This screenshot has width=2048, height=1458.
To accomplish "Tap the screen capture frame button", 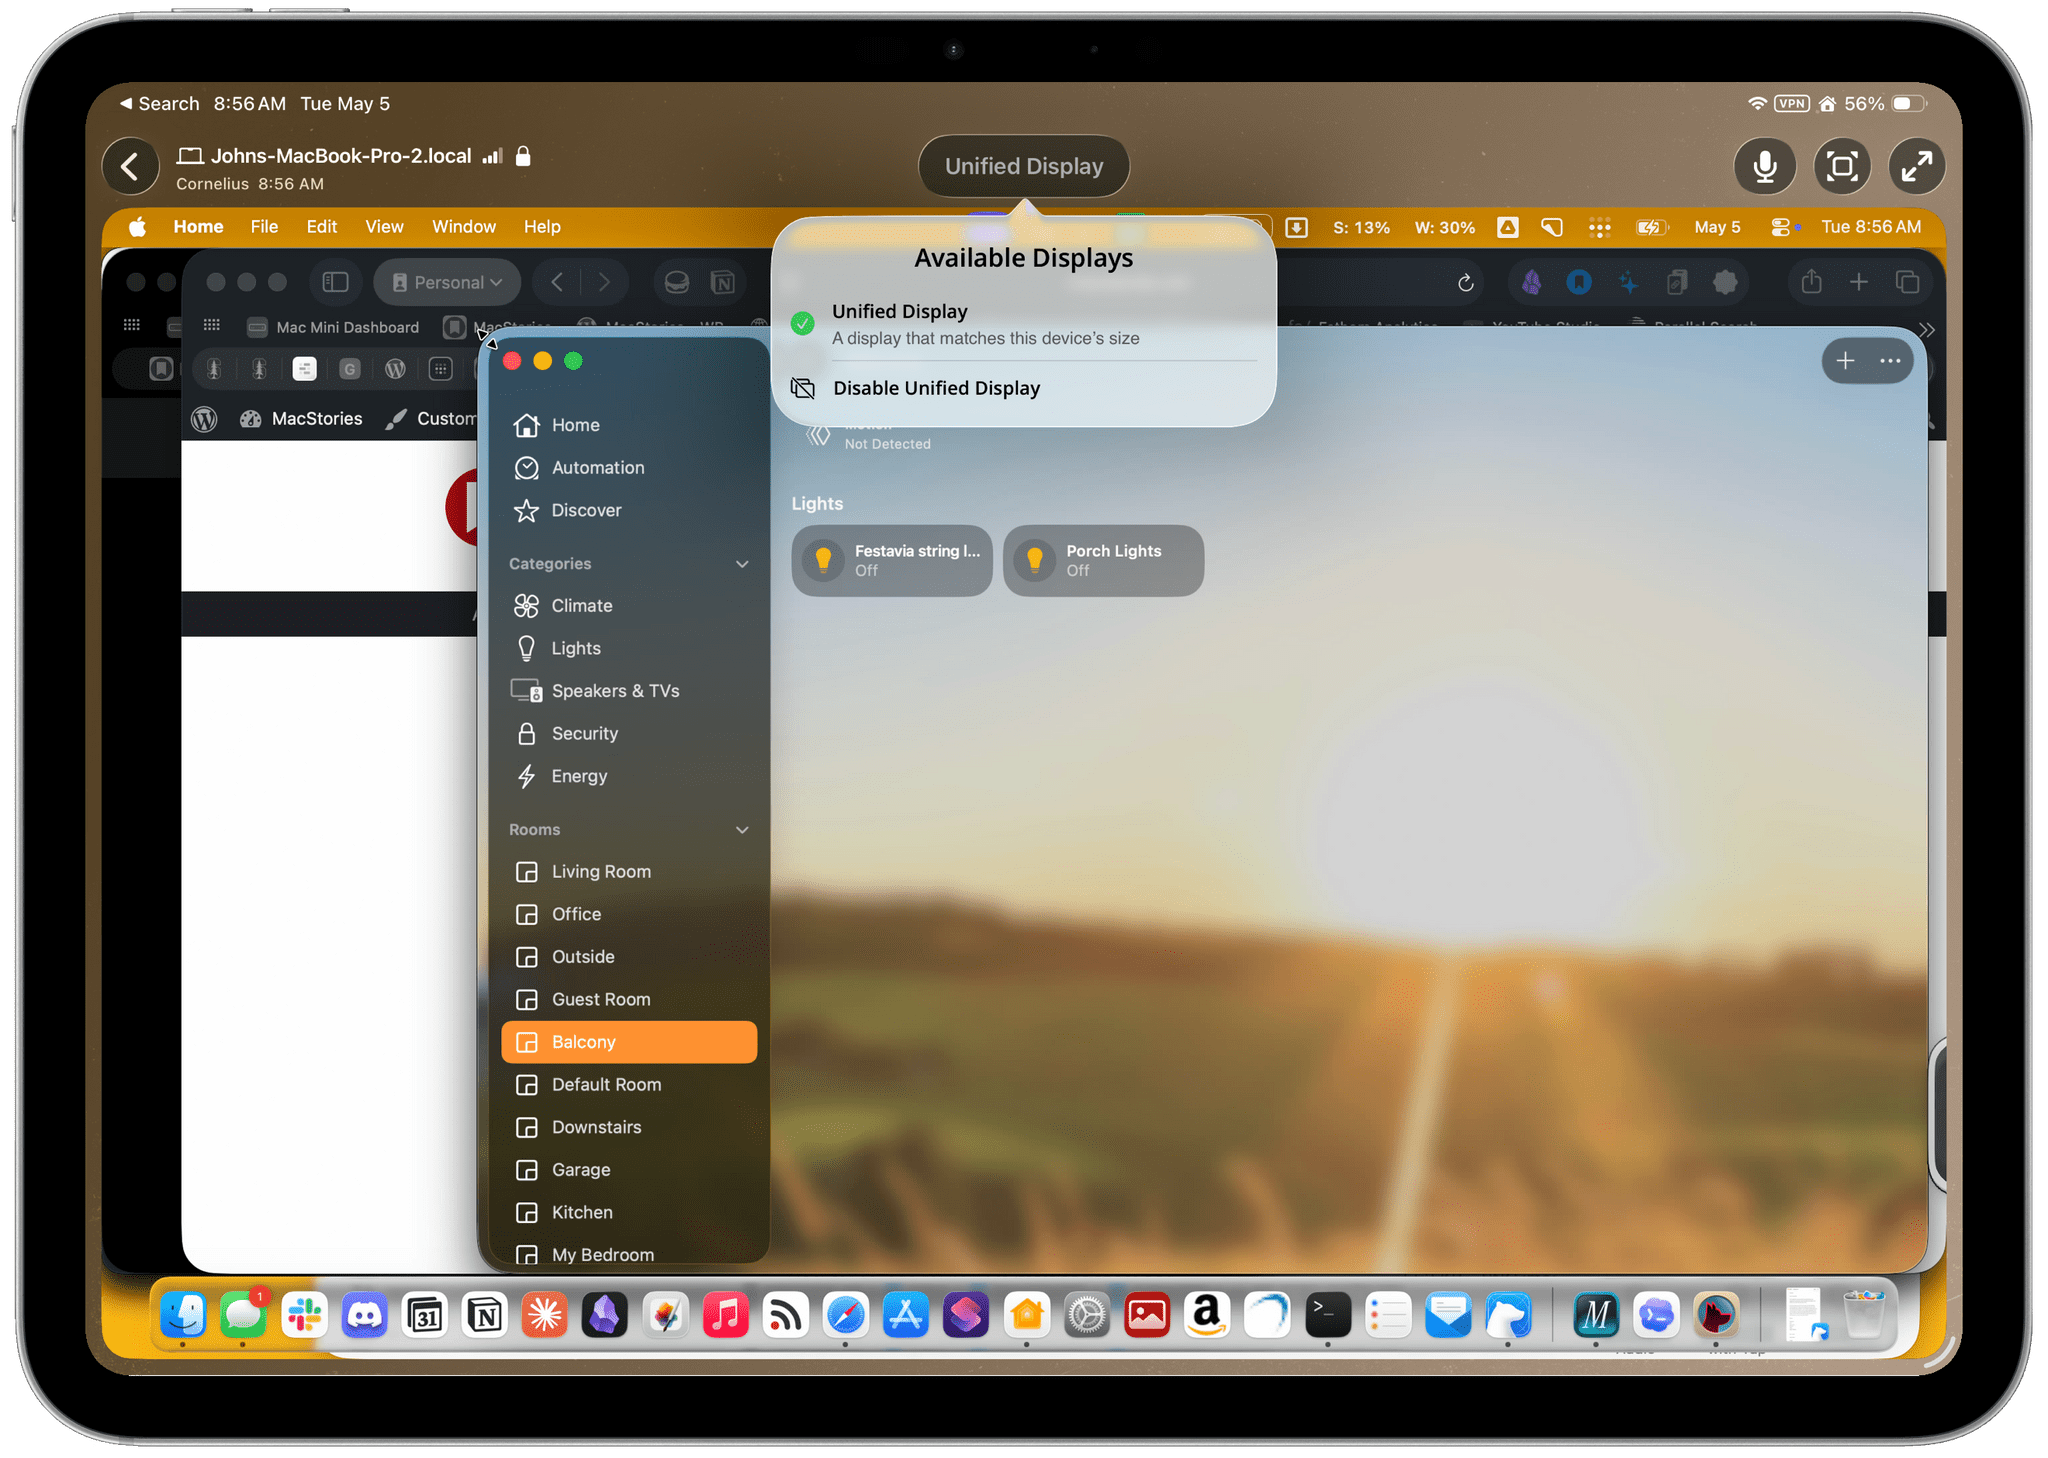I will [x=1842, y=166].
